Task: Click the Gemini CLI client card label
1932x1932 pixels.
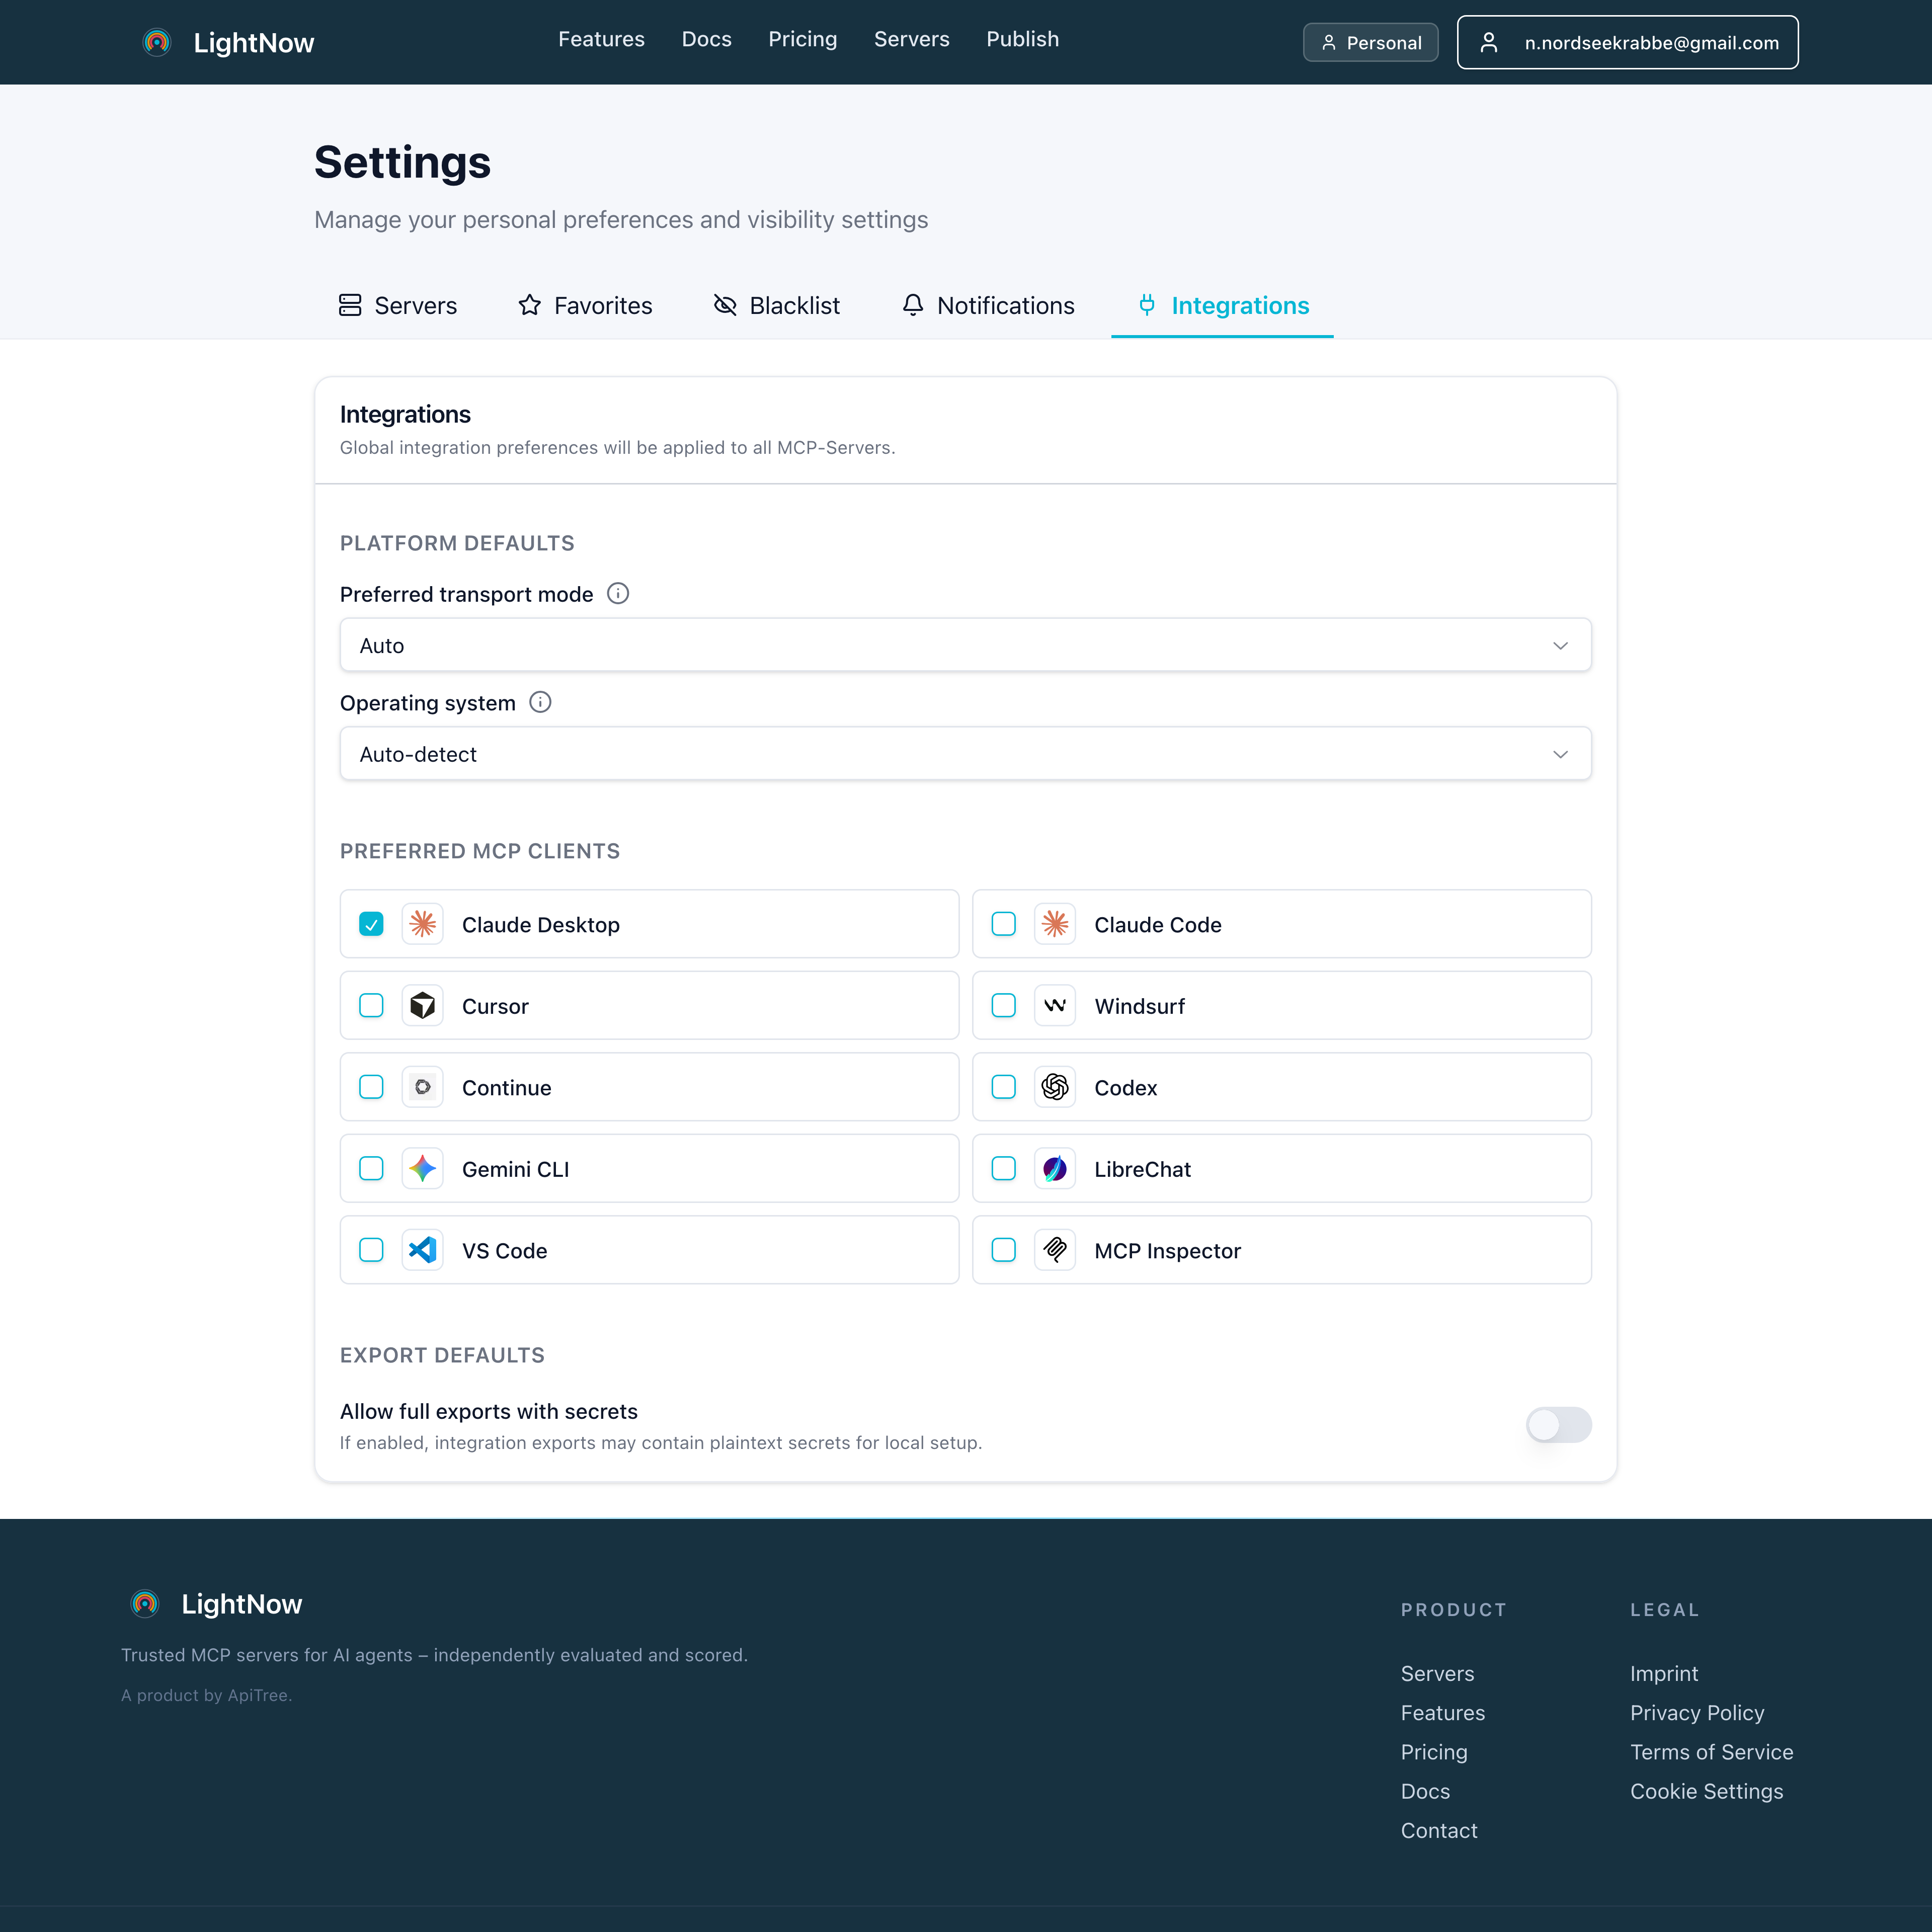Action: [516, 1169]
